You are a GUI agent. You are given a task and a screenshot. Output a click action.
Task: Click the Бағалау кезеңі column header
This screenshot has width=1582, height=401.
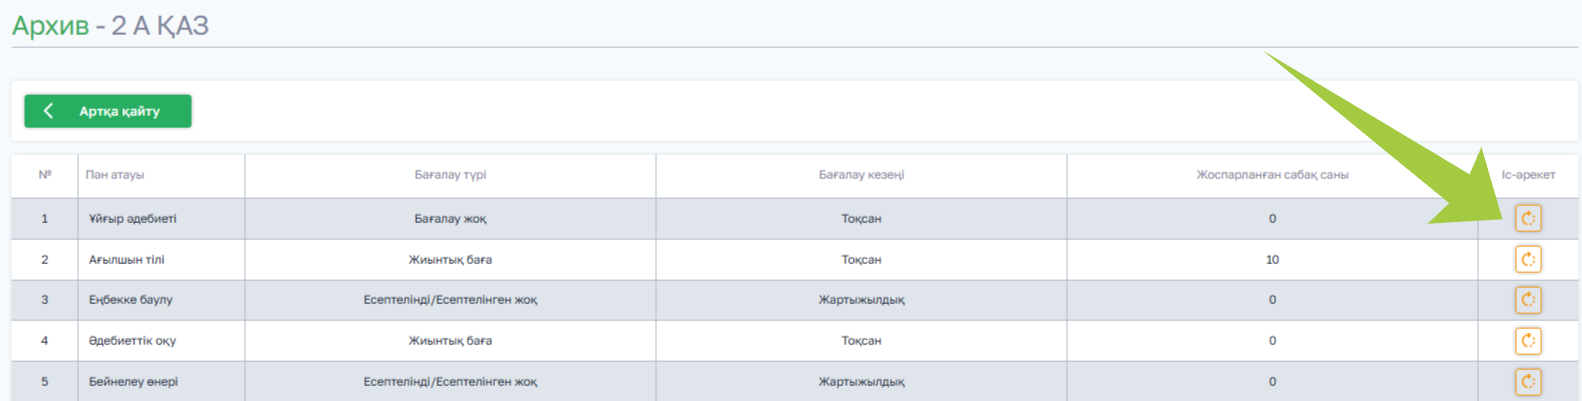861,175
